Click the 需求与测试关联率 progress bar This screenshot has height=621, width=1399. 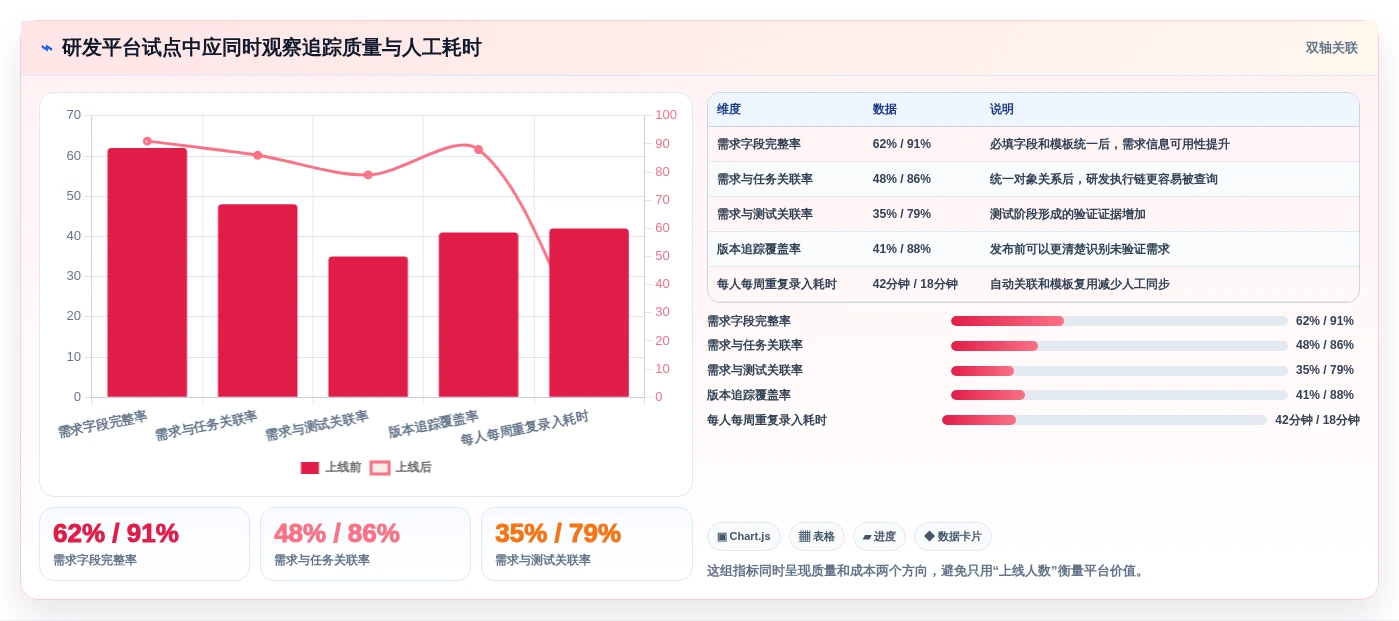[x=1119, y=370]
